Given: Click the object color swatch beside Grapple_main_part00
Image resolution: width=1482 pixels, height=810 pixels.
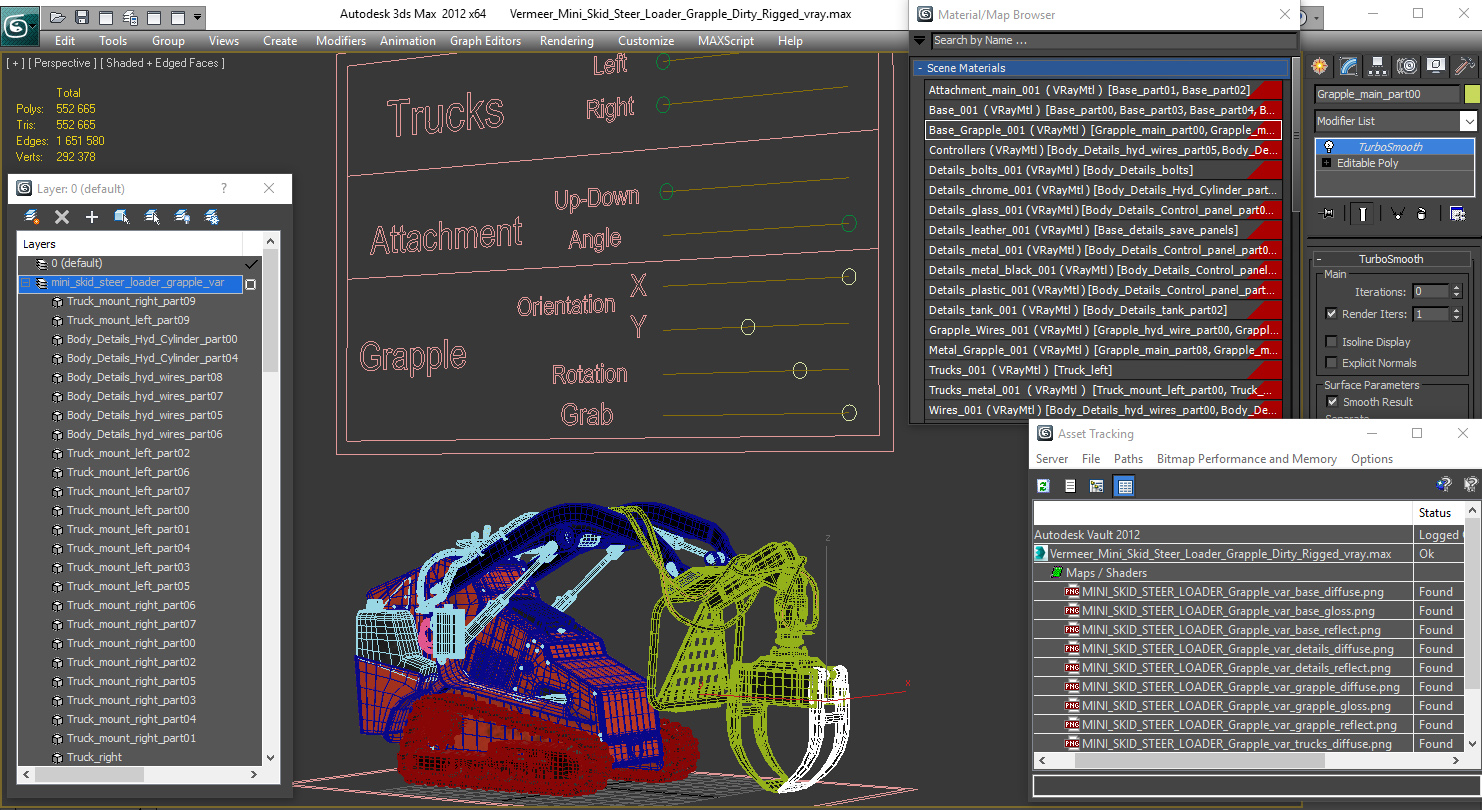Looking at the screenshot, I should 1471,94.
